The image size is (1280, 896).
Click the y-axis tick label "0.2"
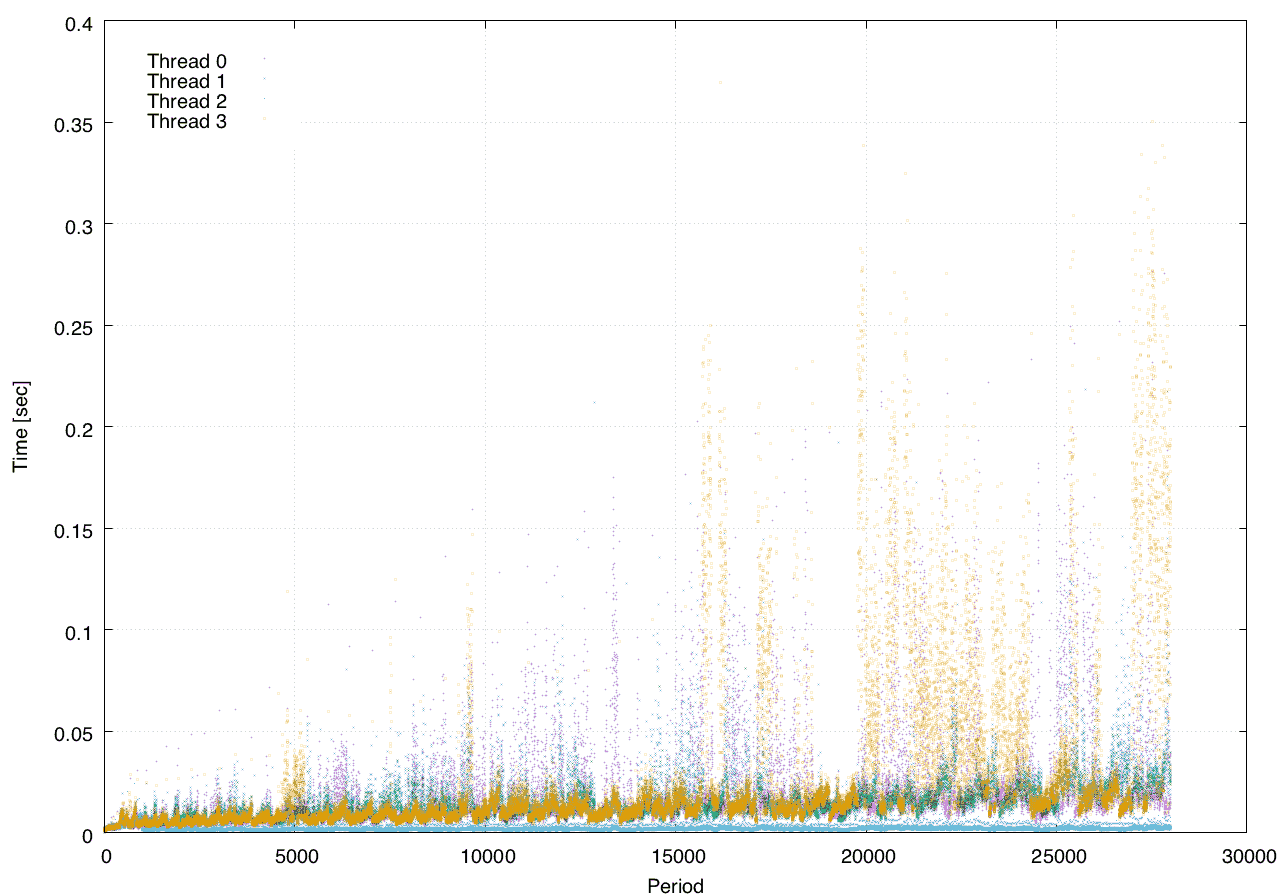[77, 428]
